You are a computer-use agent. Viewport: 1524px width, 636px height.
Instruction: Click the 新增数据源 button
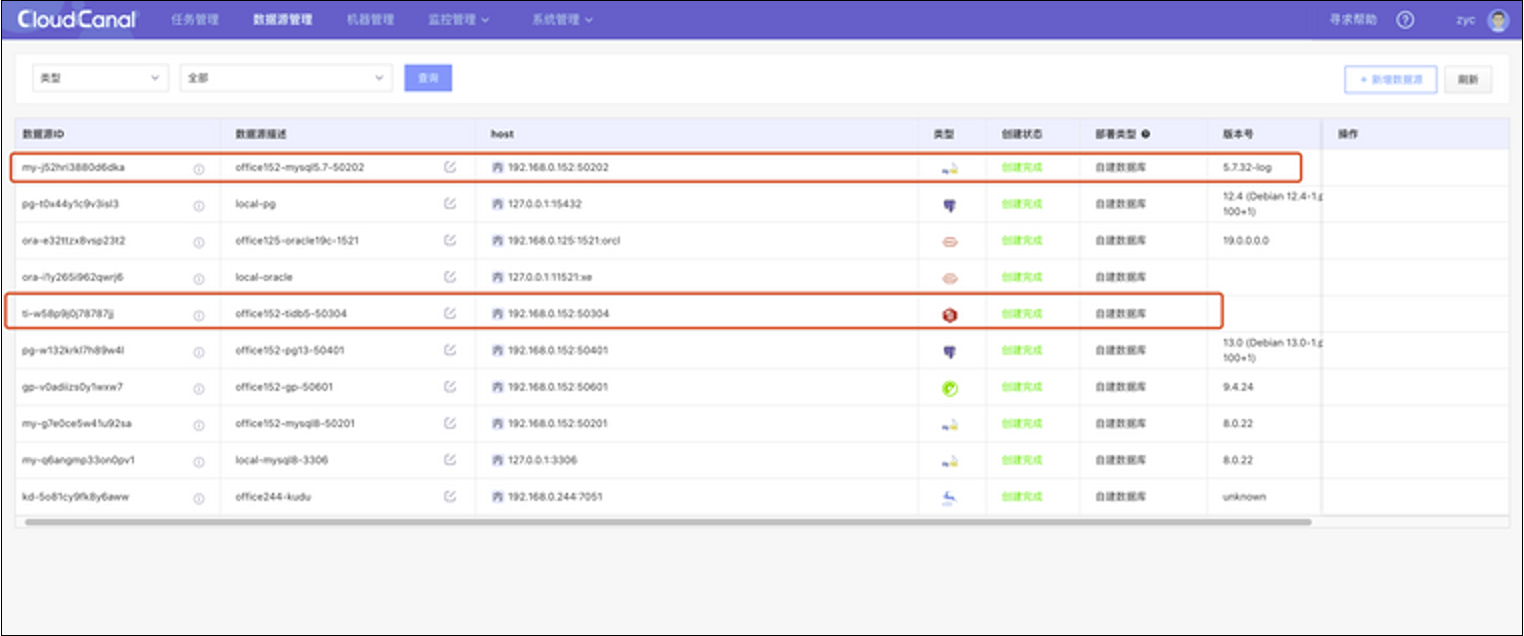click(1390, 80)
